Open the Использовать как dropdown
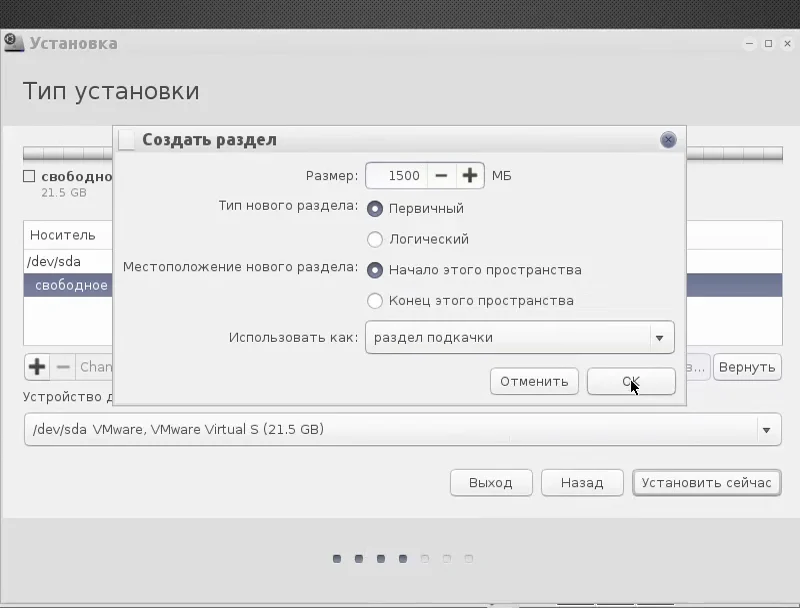Image resolution: width=800 pixels, height=608 pixels. [520, 337]
